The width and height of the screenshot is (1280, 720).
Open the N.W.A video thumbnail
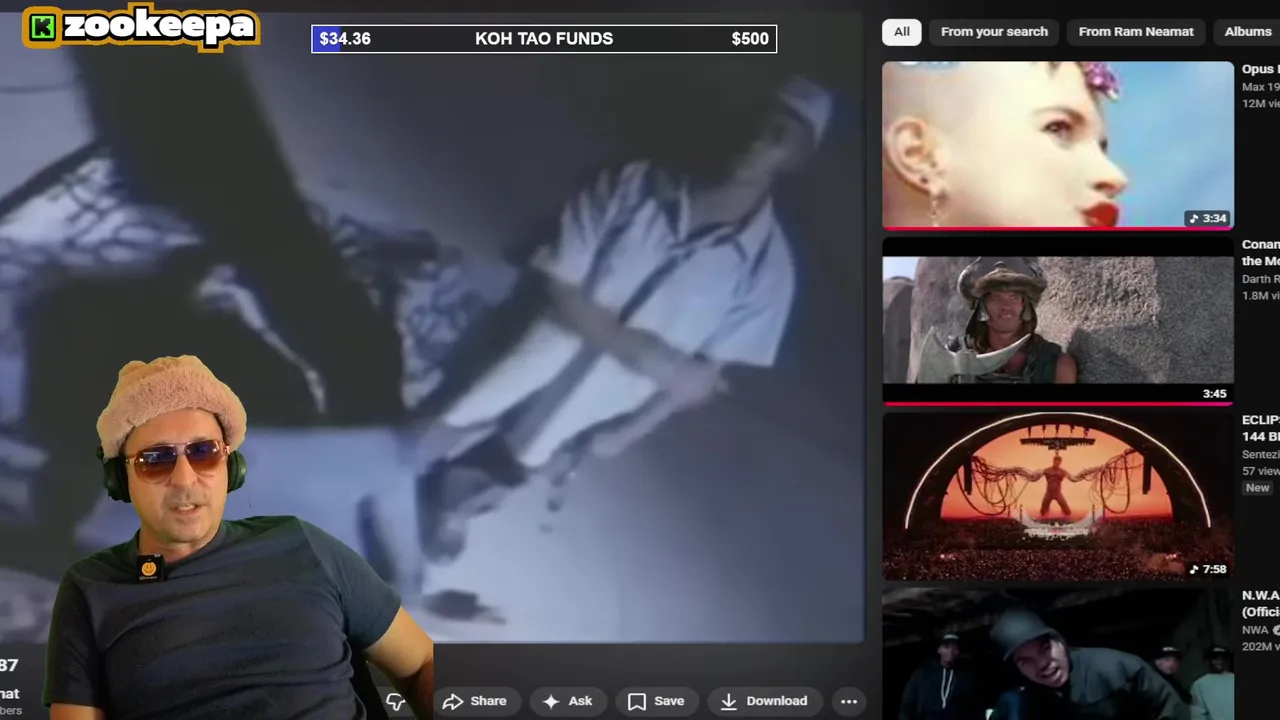click(1058, 654)
